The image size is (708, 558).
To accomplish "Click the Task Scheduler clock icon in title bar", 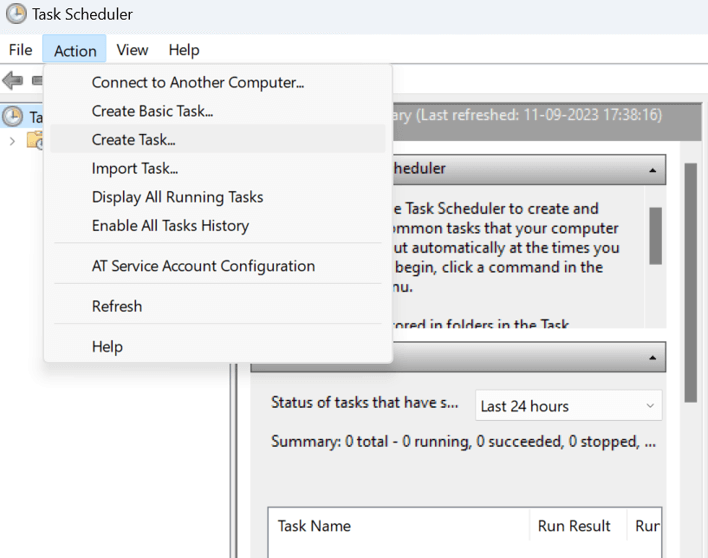I will (16, 14).
